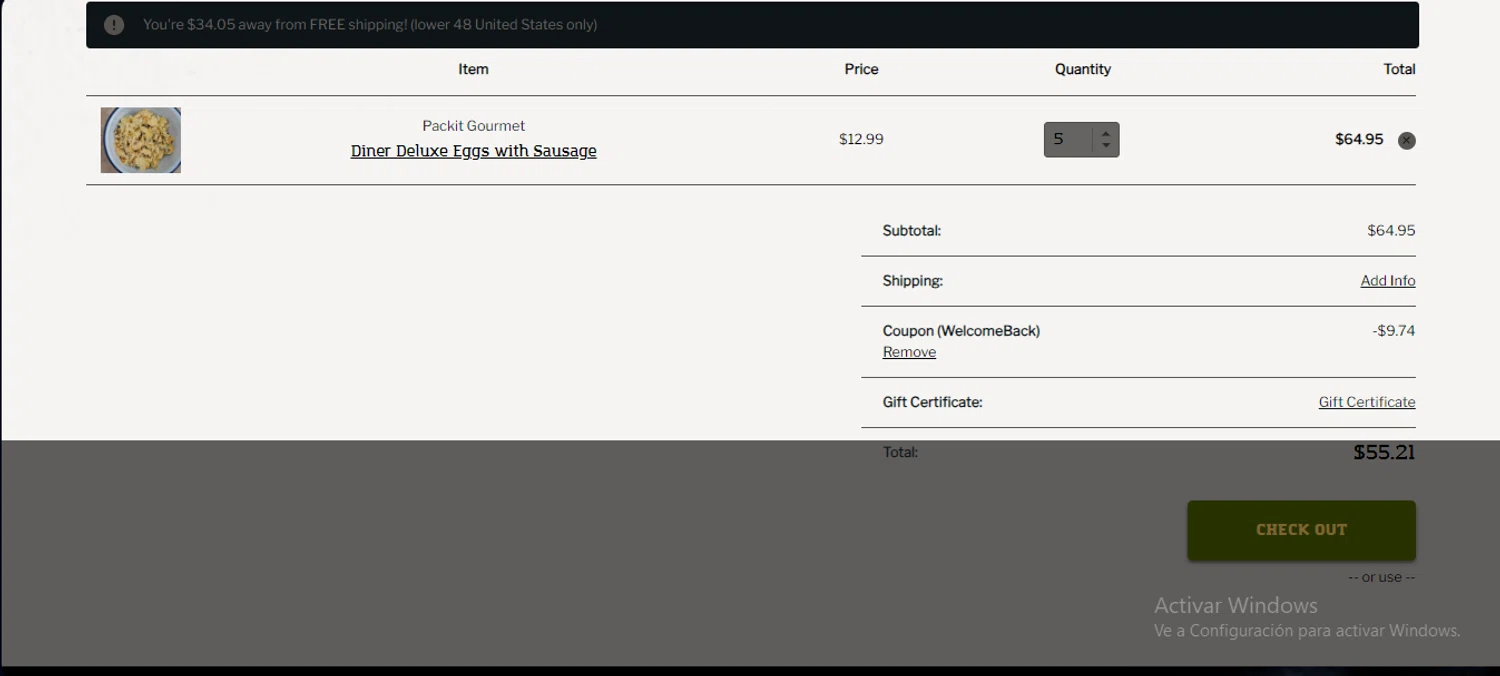
Task: Open the Diner Deluxe Eggs product thumbnail
Action: point(141,140)
